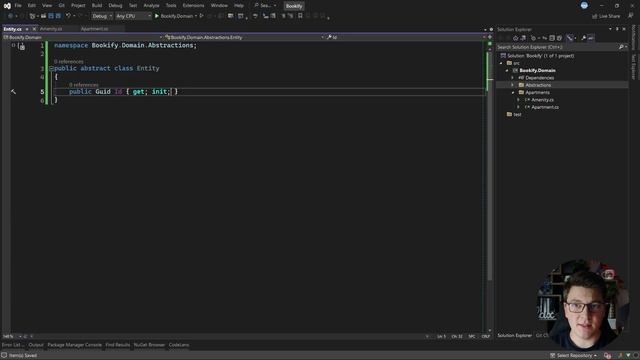Open the Output tab
The height and width of the screenshot is (360, 640).
(x=36, y=345)
